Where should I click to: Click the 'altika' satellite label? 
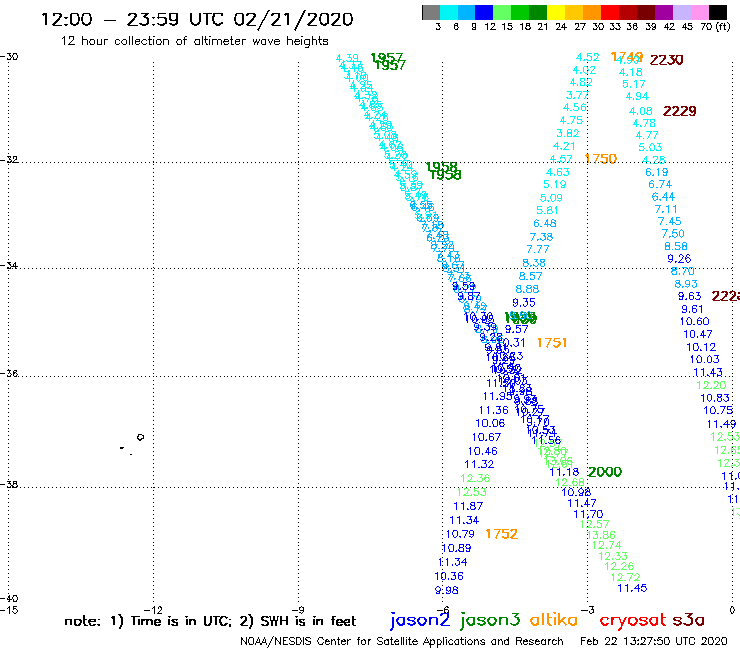point(554,620)
